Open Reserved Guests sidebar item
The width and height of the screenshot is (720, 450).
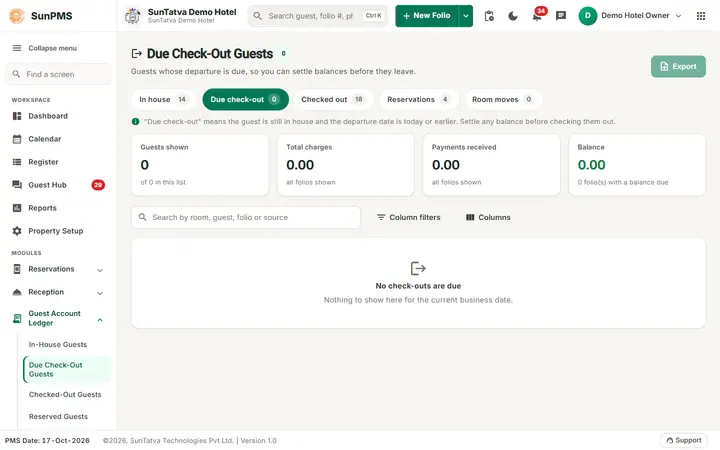coord(58,416)
